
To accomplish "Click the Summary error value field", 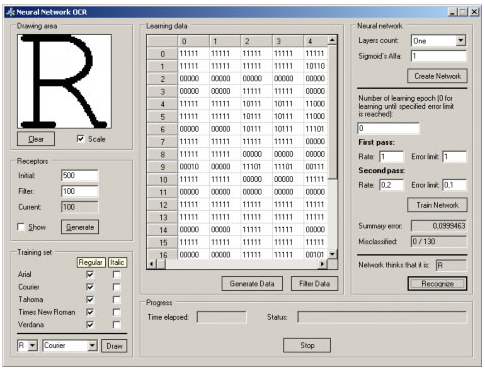I will click(438, 226).
